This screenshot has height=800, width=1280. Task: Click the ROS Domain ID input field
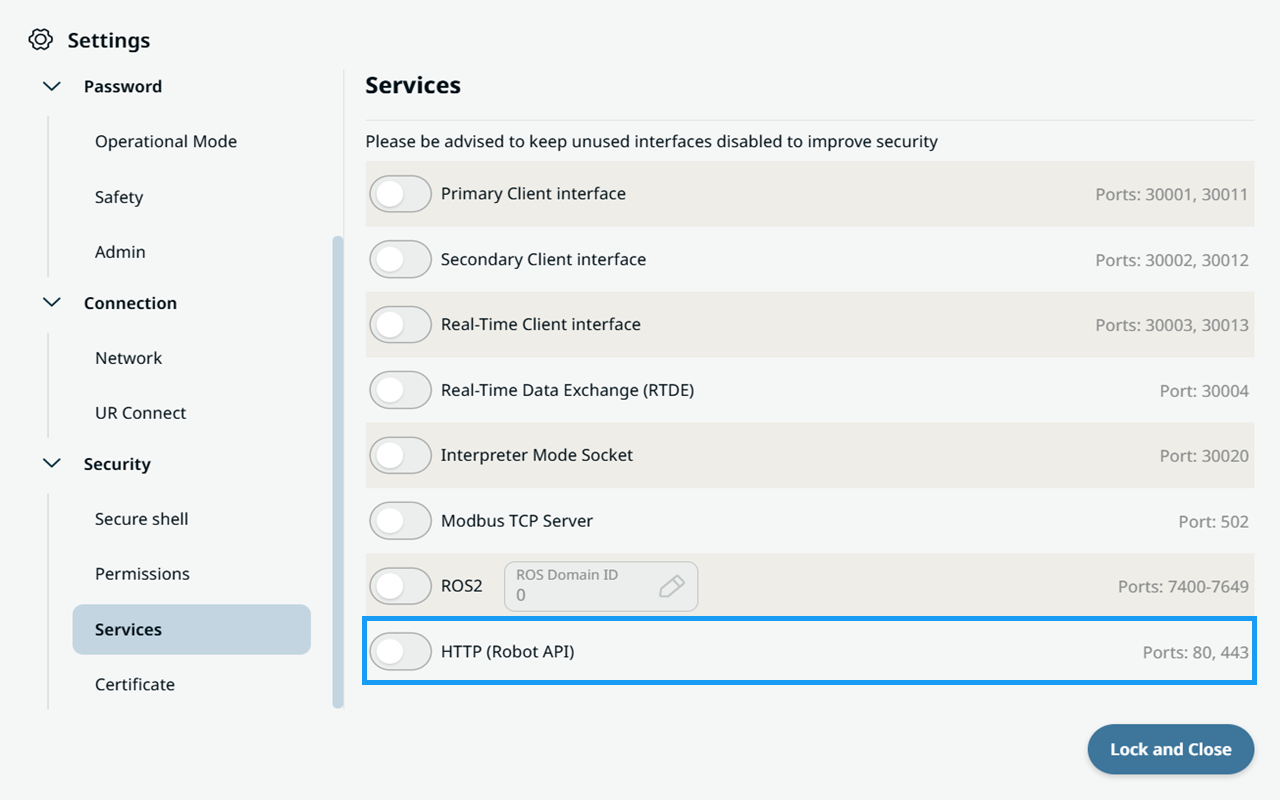pos(601,586)
